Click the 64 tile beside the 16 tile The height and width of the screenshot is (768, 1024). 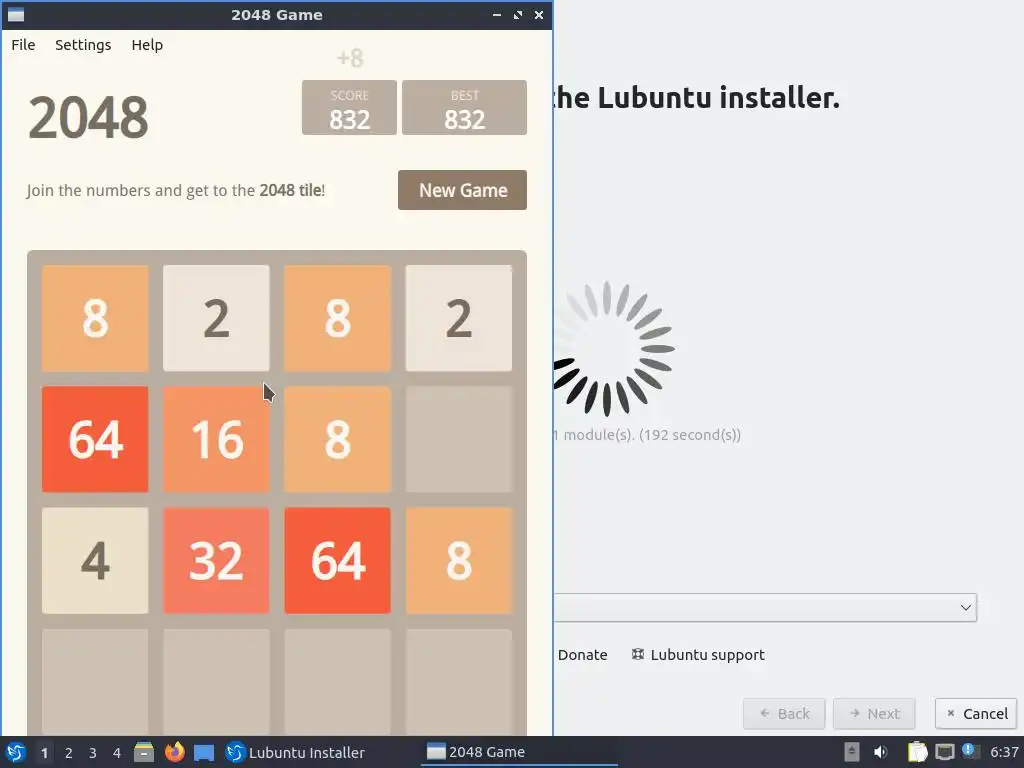pyautogui.click(x=95, y=439)
